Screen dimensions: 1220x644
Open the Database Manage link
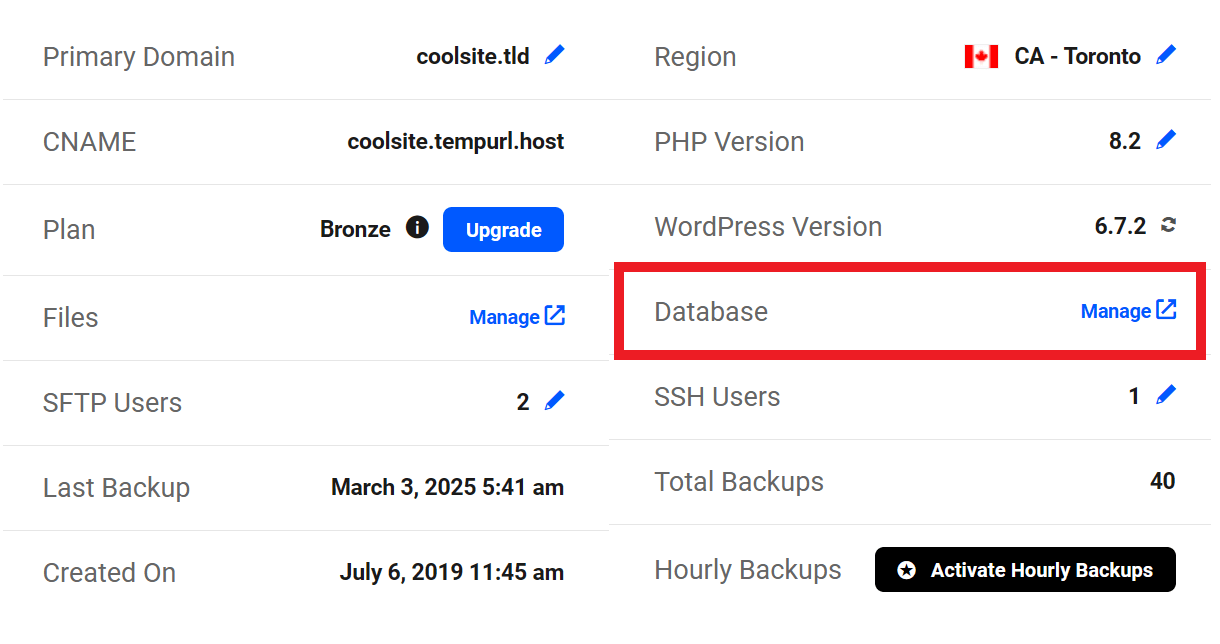(x=1128, y=311)
